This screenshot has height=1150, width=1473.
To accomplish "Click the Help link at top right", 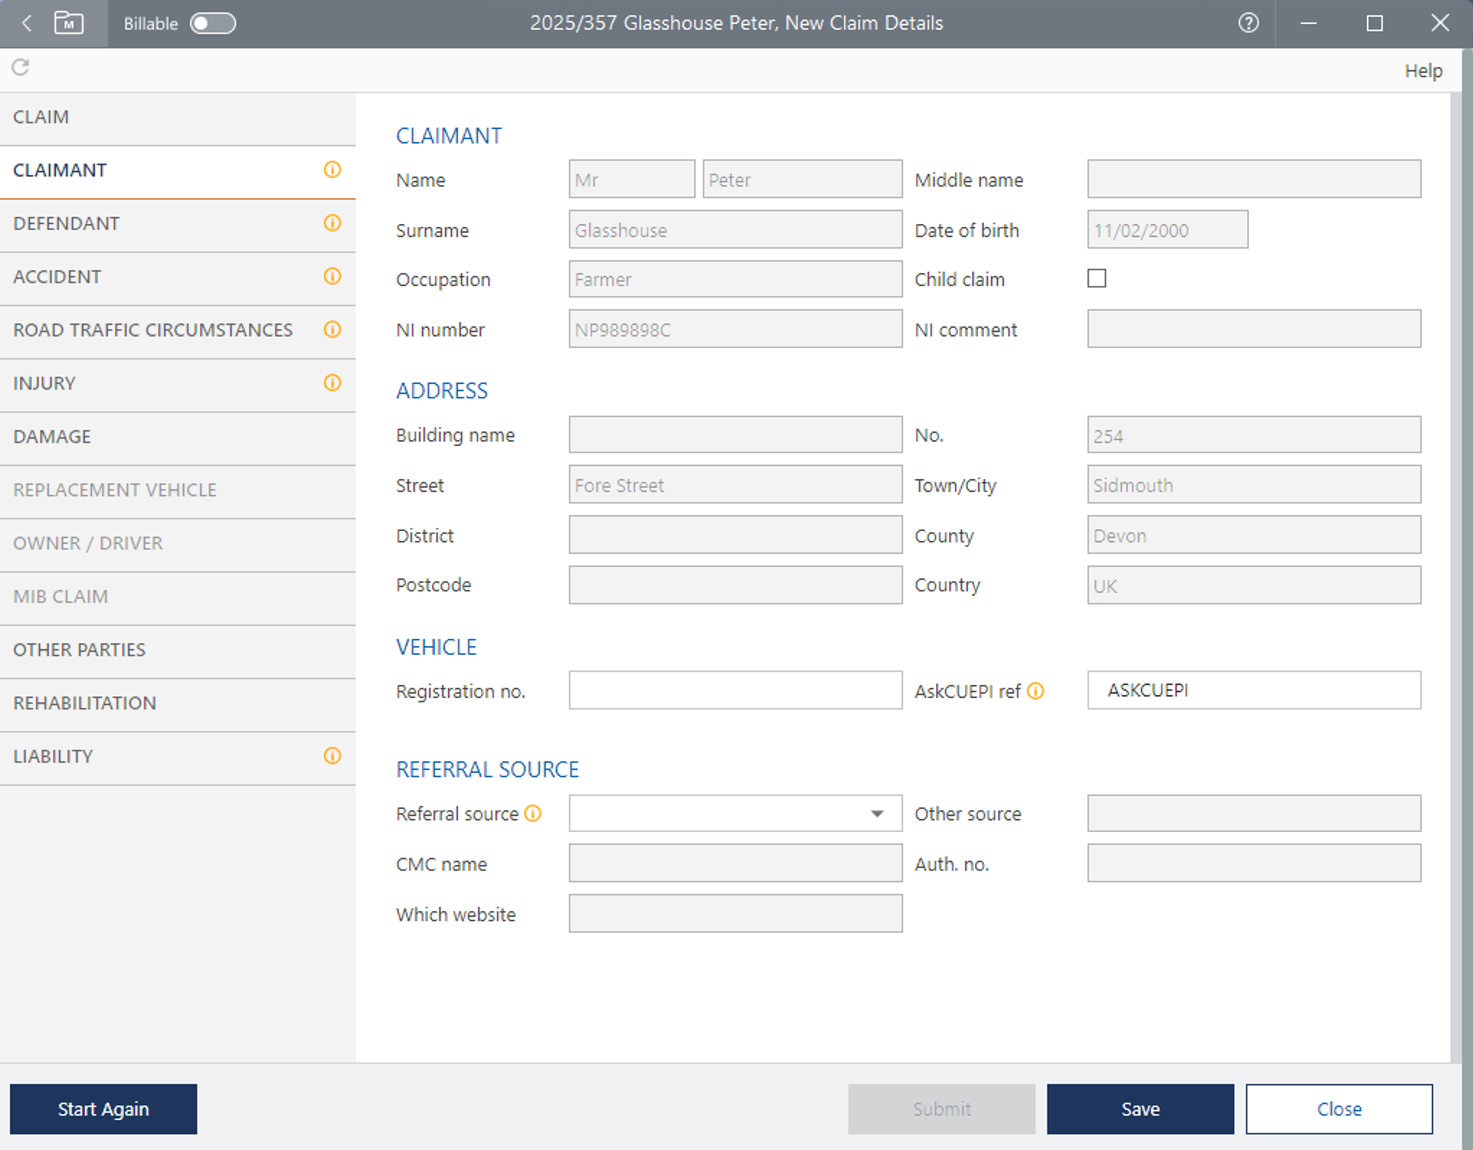I will click(1423, 71).
